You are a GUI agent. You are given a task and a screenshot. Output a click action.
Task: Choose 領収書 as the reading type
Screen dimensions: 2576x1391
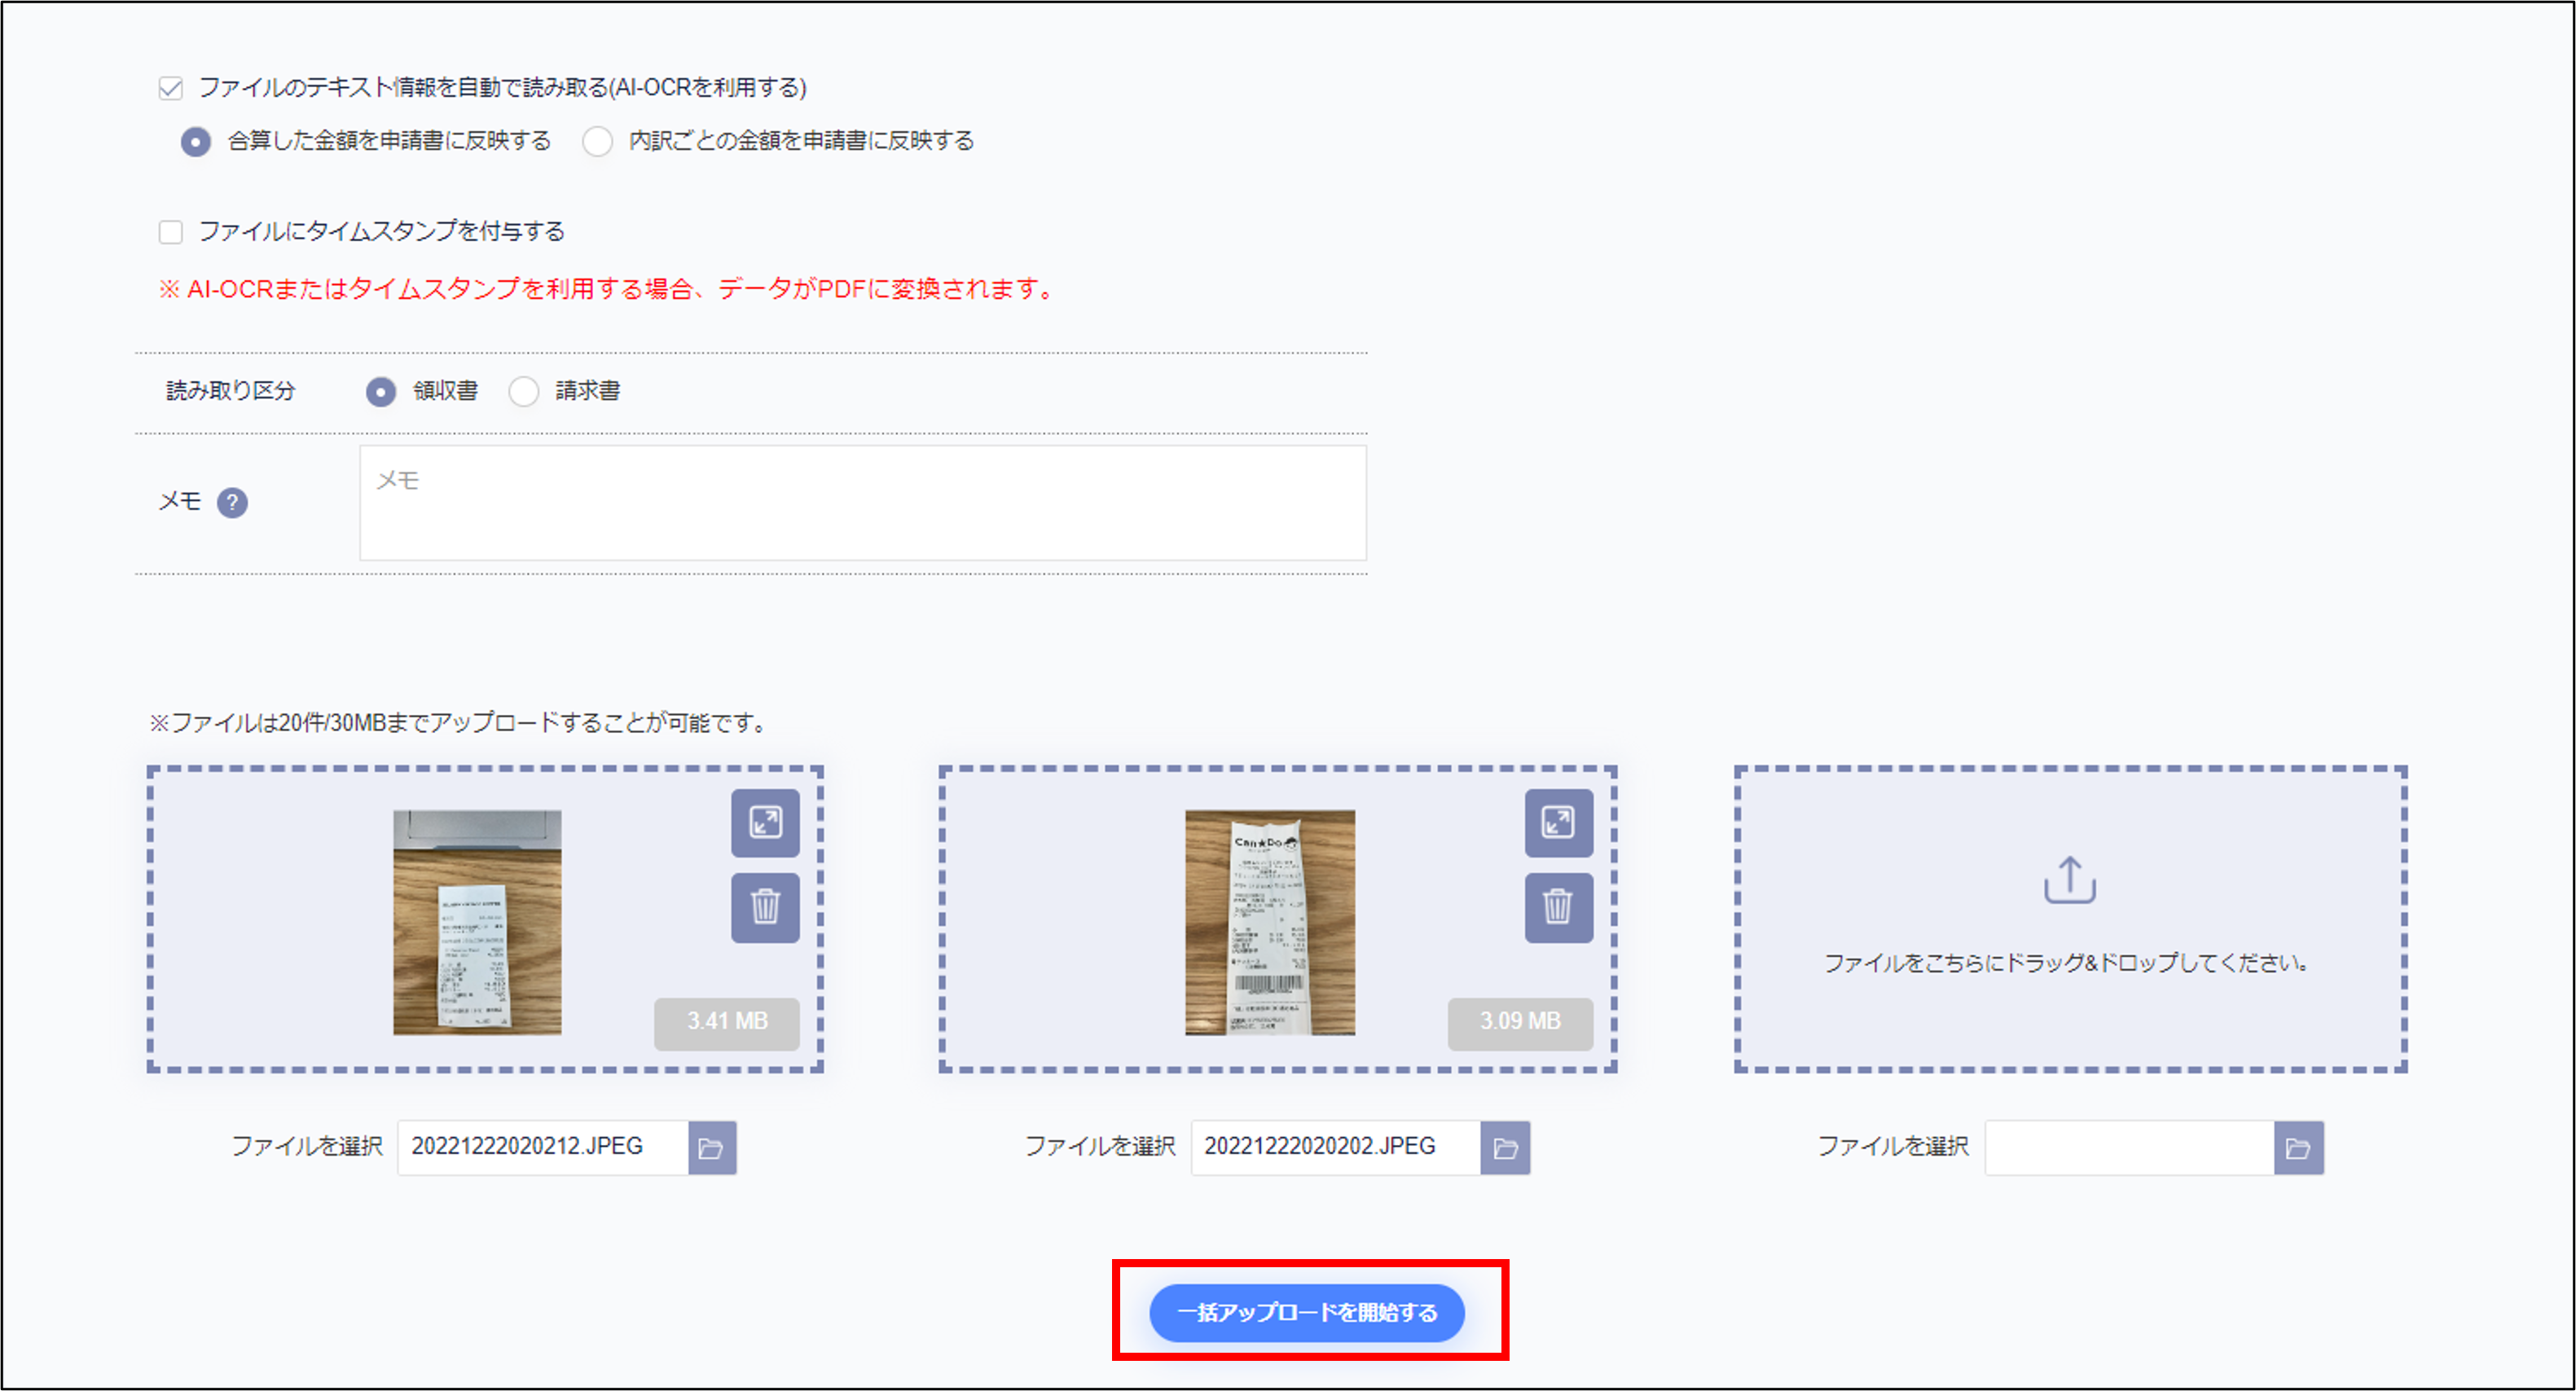tap(380, 391)
